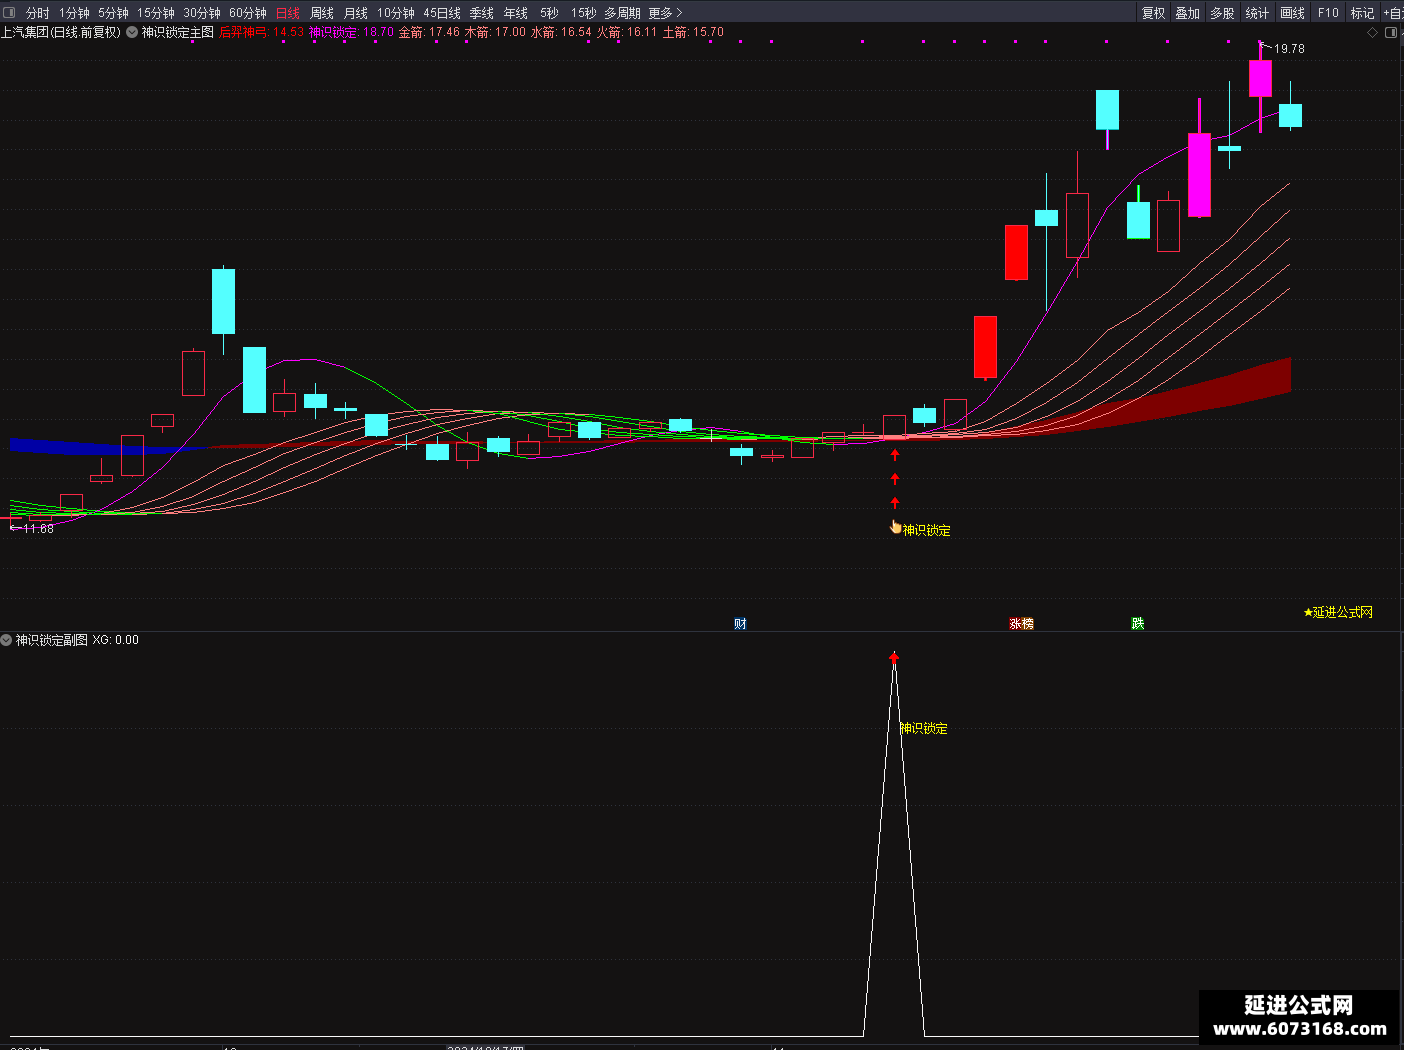Click the diamond icon at chart top-right
This screenshot has width=1404, height=1050.
pos(1373,33)
